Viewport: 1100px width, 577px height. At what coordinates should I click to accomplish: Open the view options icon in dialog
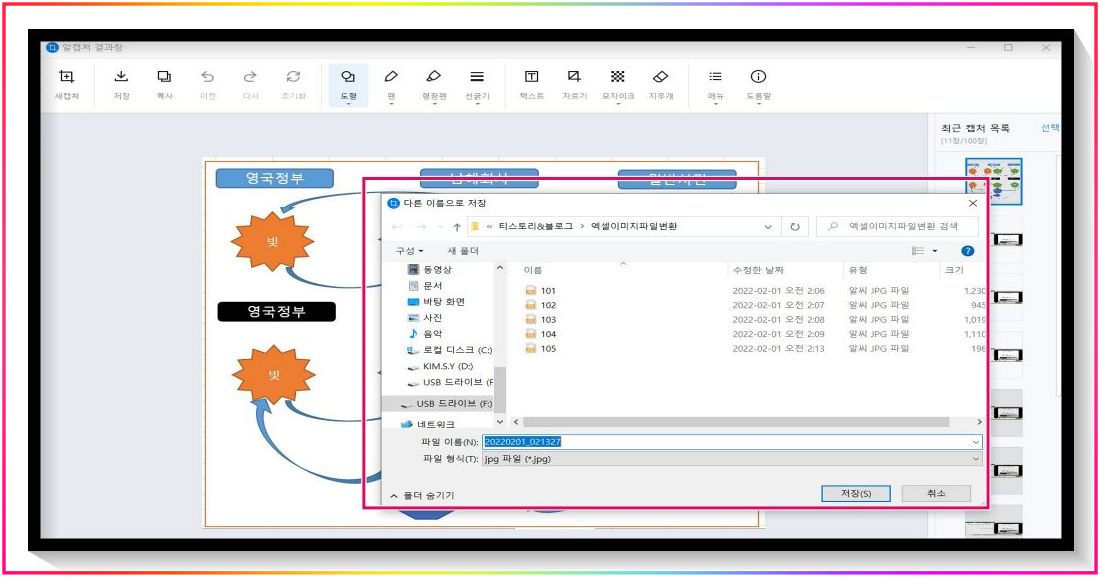(x=918, y=251)
